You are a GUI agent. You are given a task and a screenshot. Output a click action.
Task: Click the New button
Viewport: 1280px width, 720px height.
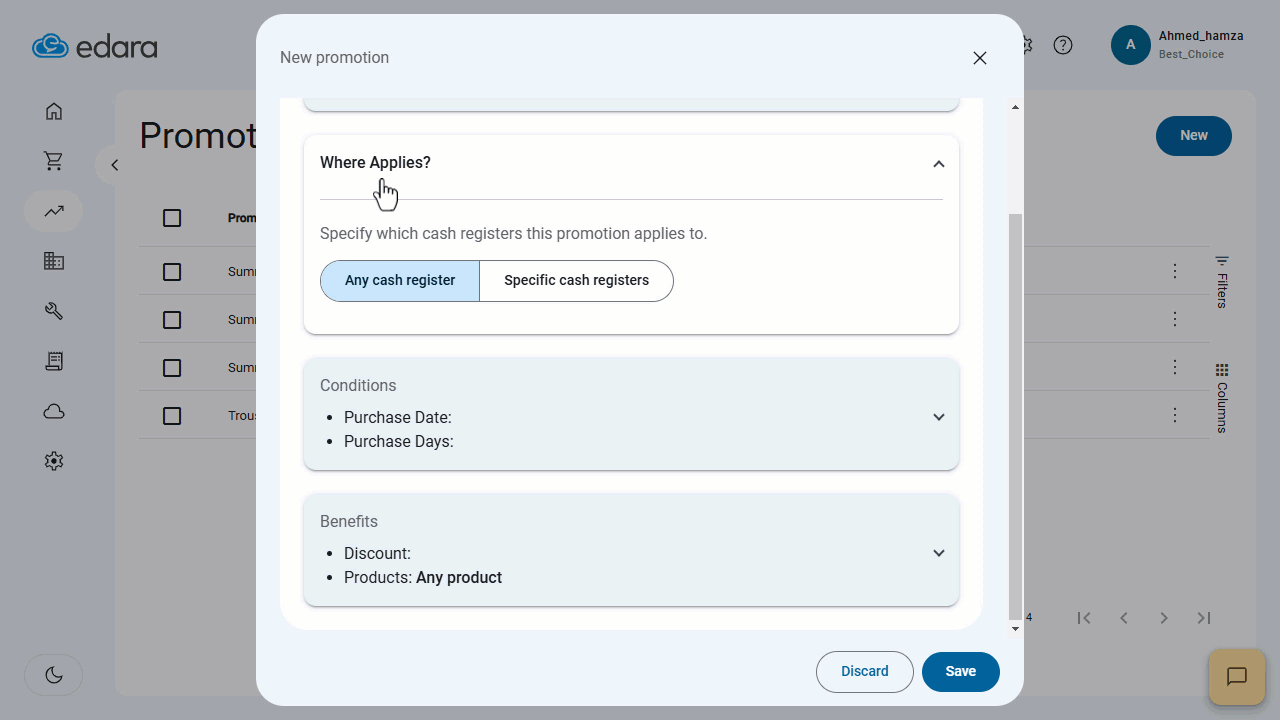pos(1194,136)
